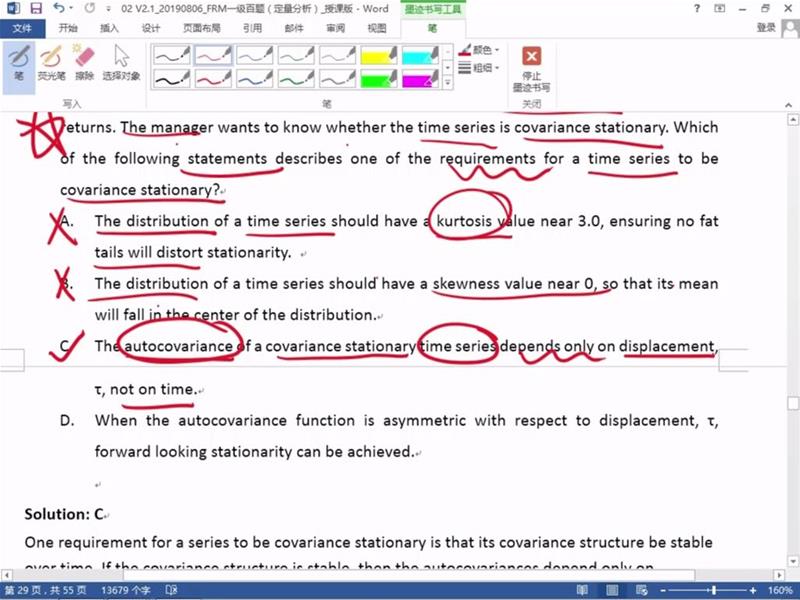Customize Quick Access Toolbar dropdown
This screenshot has height=600, width=800.
(x=108, y=9)
